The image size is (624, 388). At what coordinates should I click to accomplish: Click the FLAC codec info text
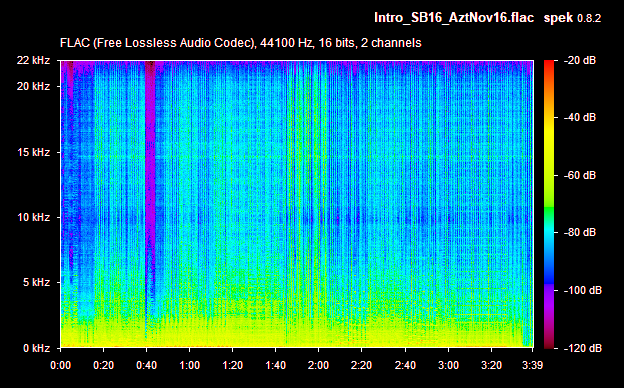(240, 43)
